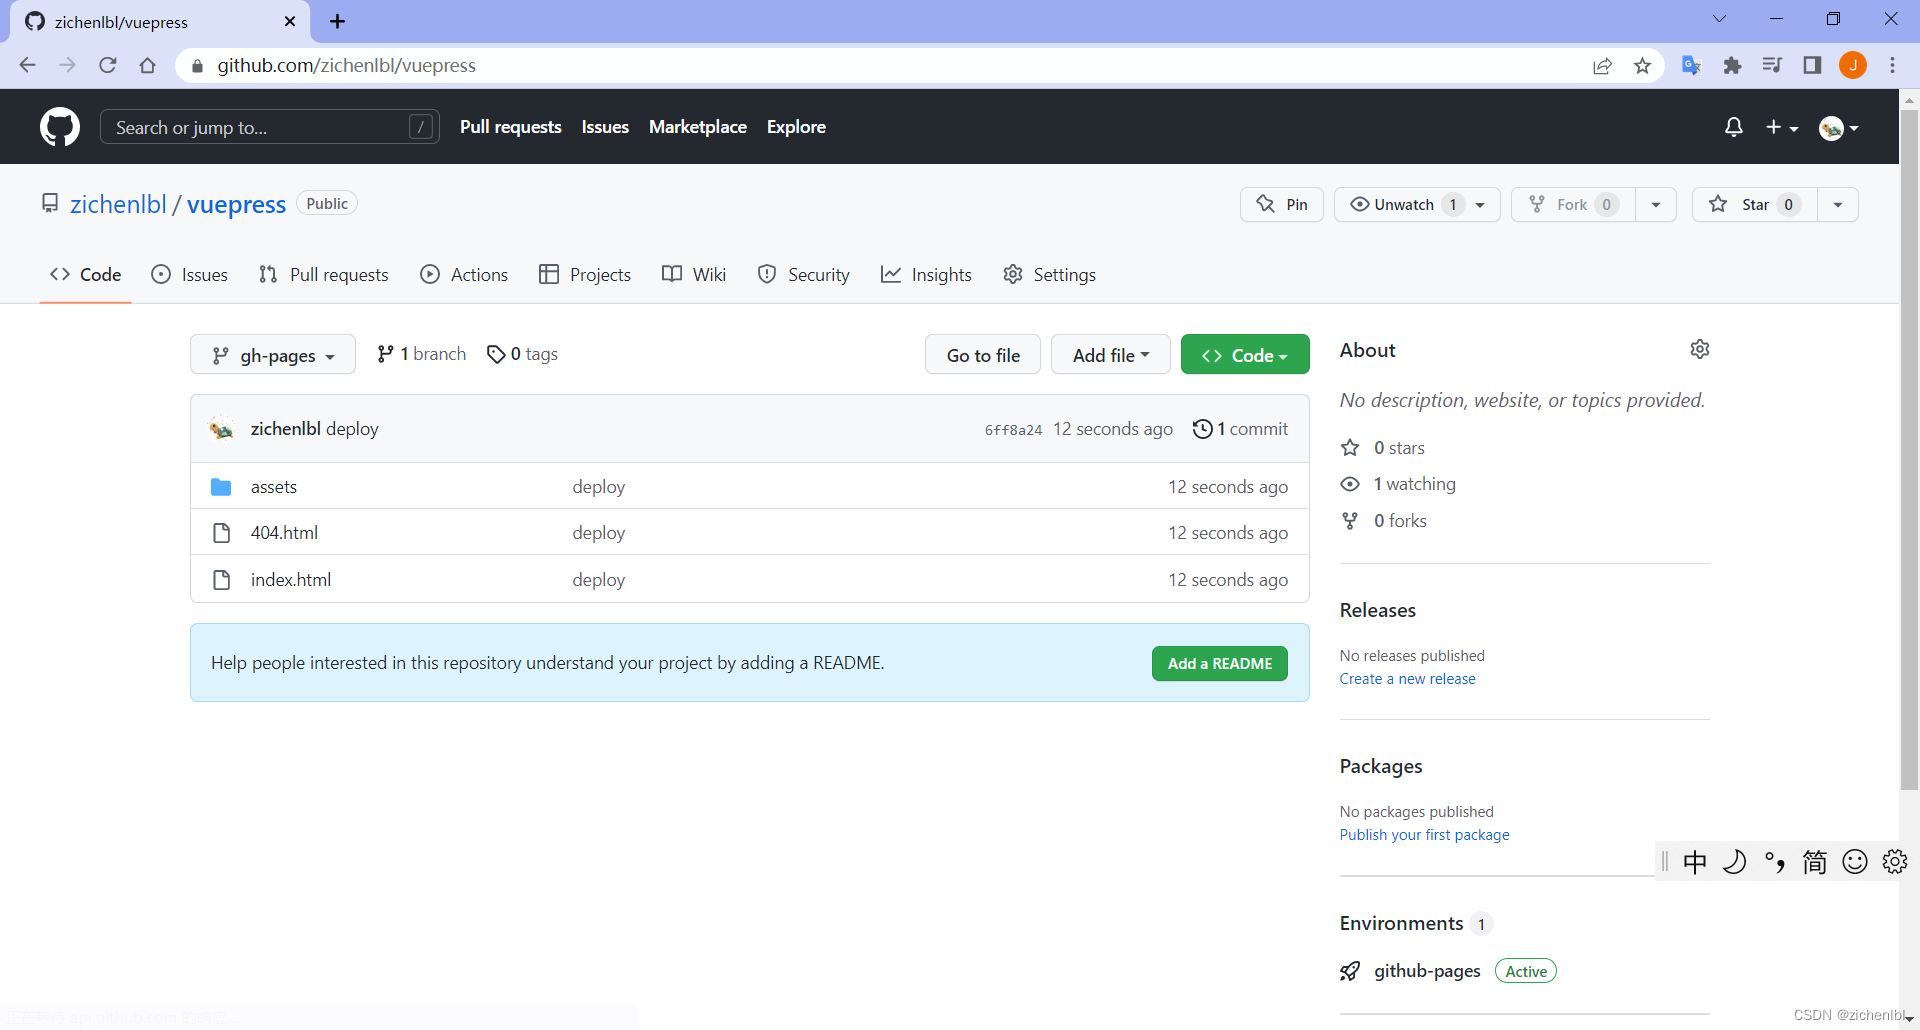
Task: Expand the Fork options dropdown
Action: (1656, 204)
